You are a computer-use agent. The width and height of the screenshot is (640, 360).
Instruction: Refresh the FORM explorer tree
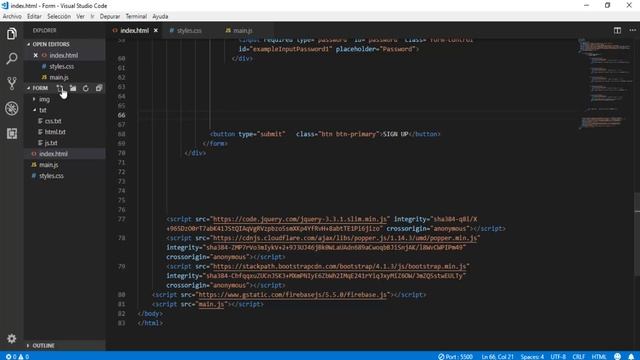[86, 88]
